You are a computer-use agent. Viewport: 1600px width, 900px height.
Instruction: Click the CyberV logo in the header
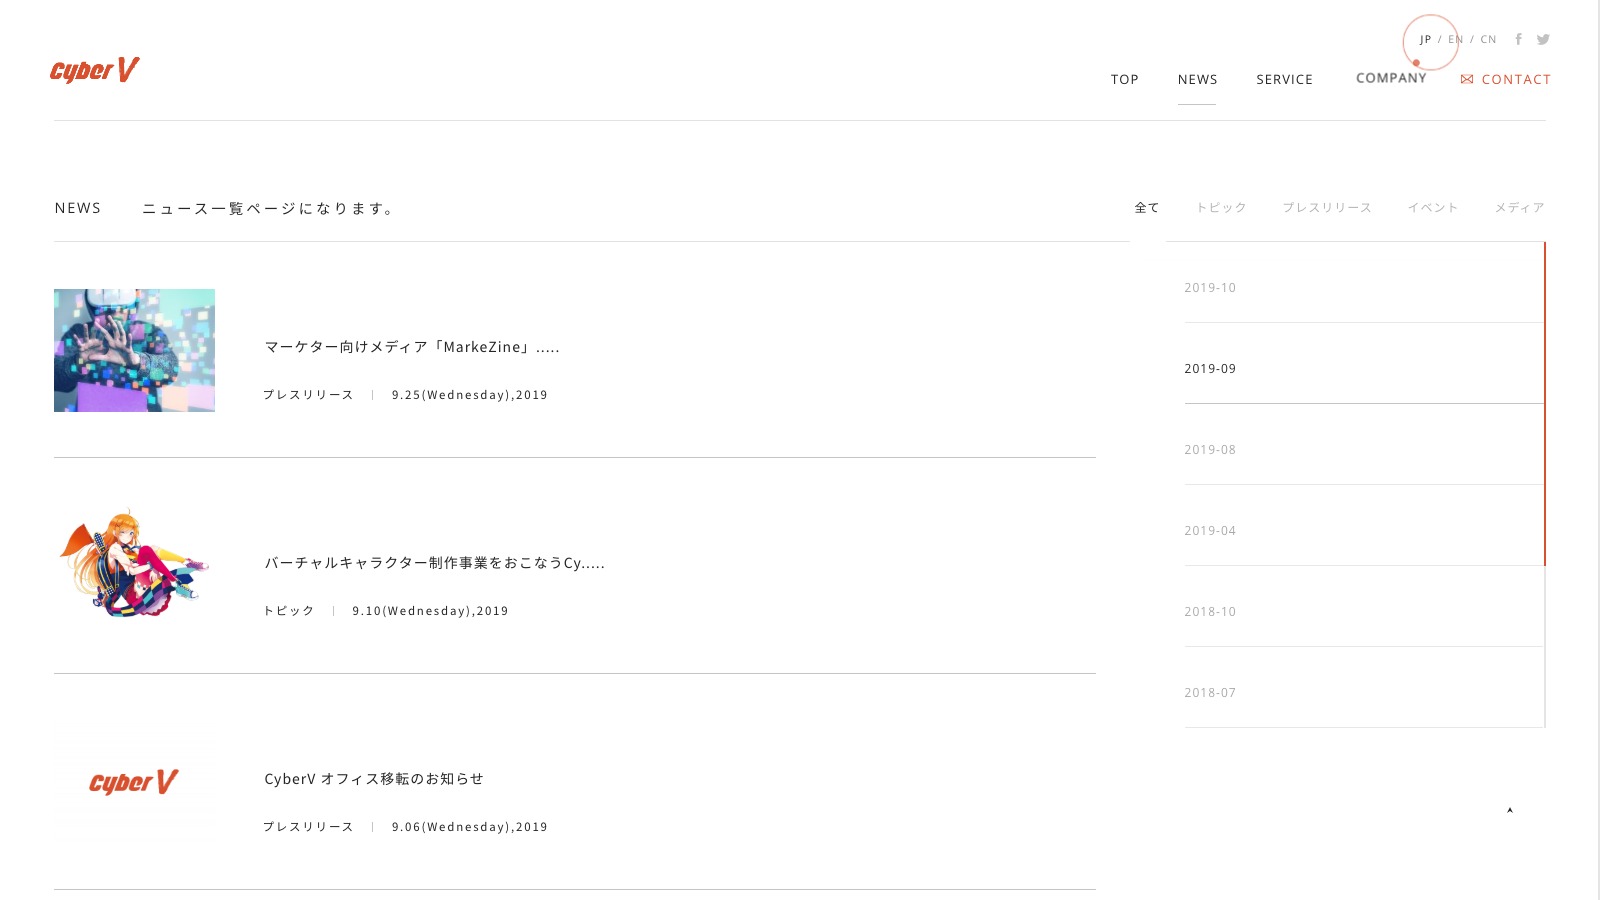tap(95, 70)
